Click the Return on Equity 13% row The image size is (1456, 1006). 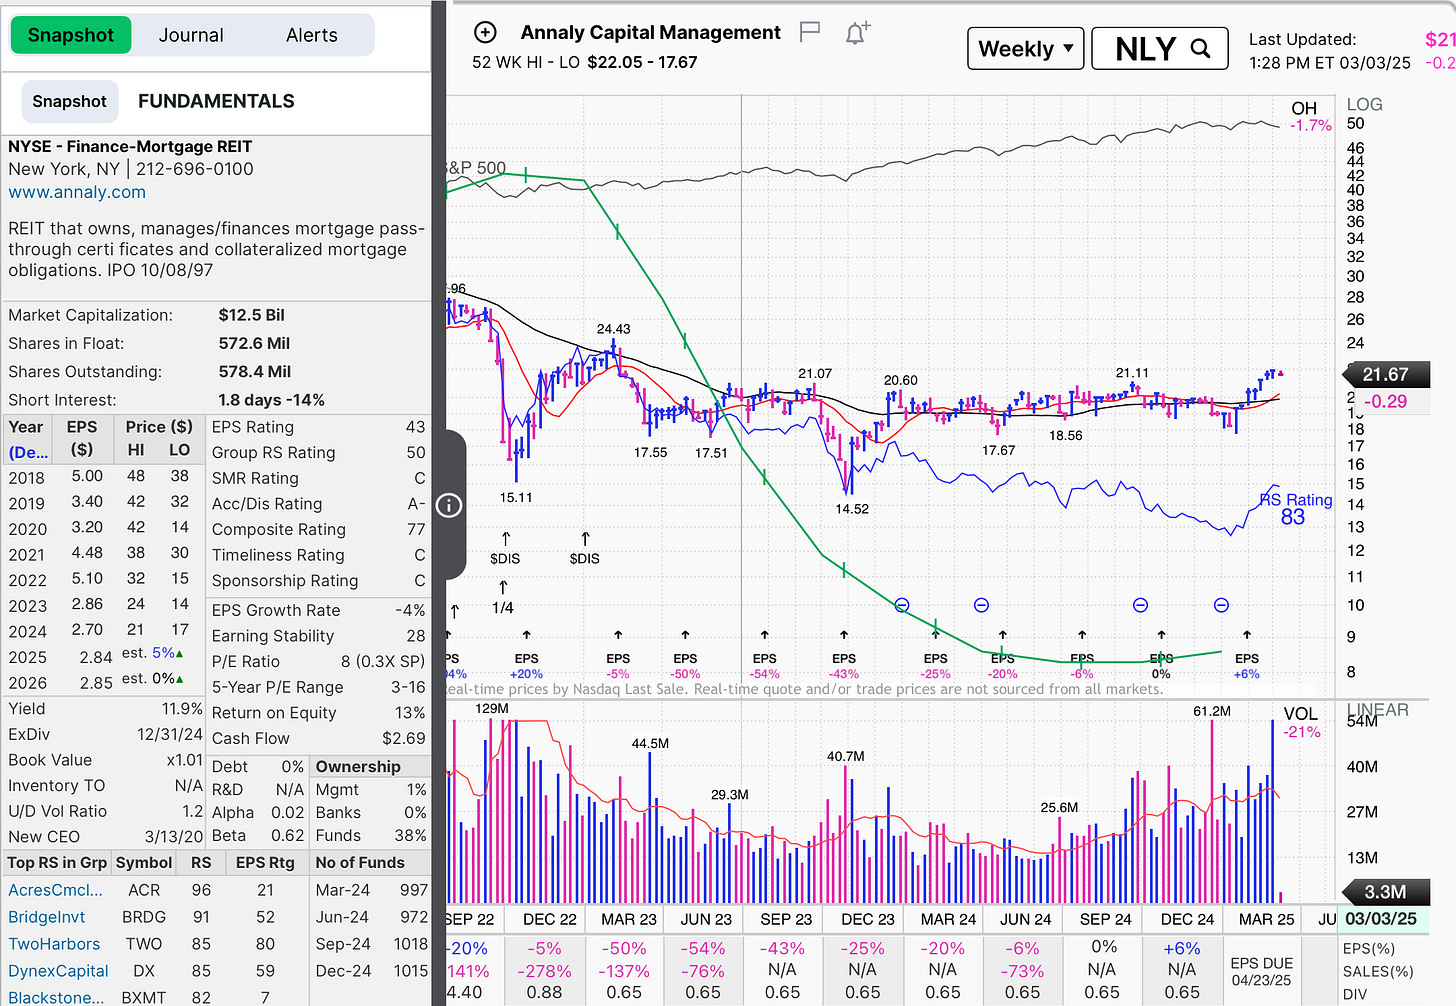[319, 712]
